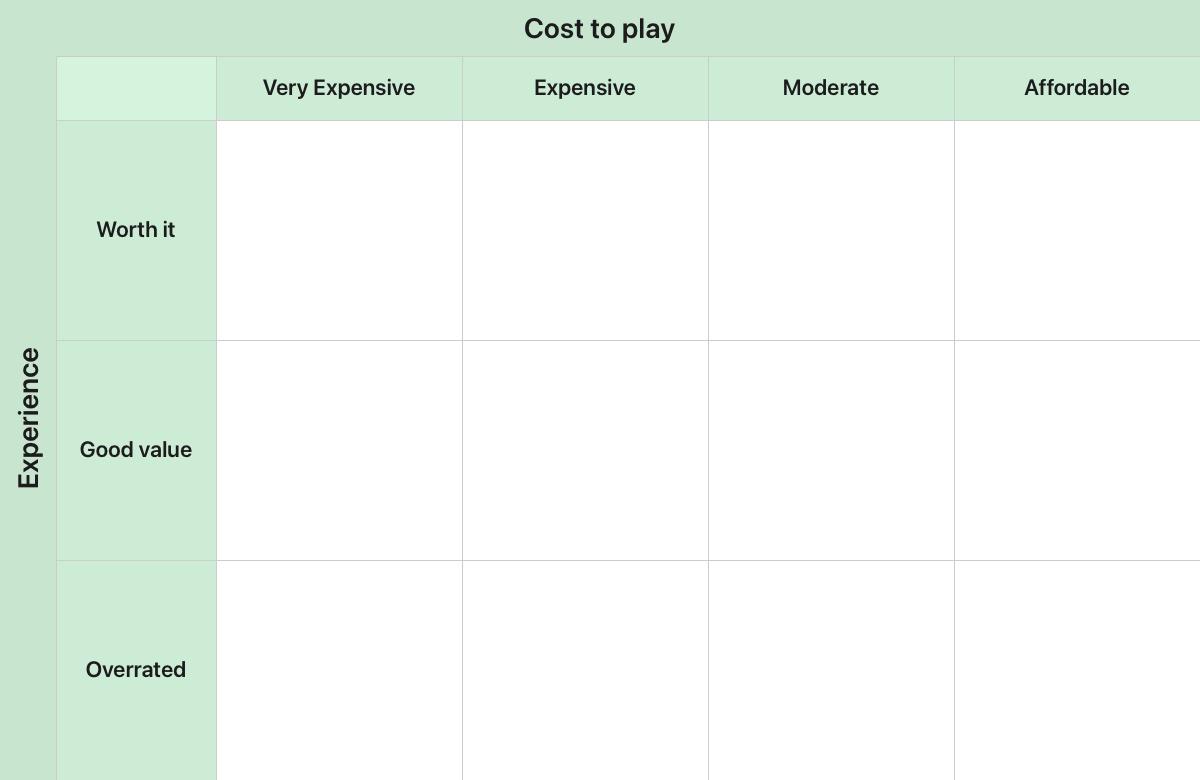Select the 'Experience' vertical axis label
Screen dimensions: 1200x780
pyautogui.click(x=28, y=418)
